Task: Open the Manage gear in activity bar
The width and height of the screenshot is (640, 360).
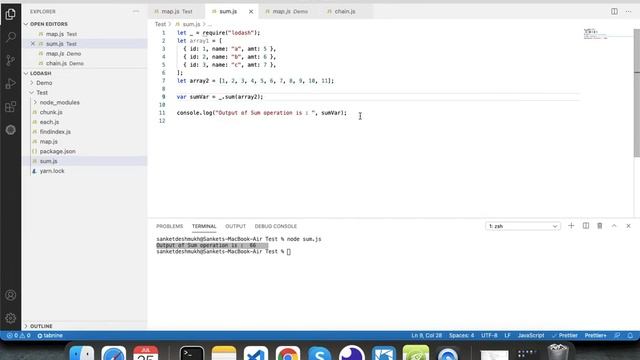Action: [11, 318]
